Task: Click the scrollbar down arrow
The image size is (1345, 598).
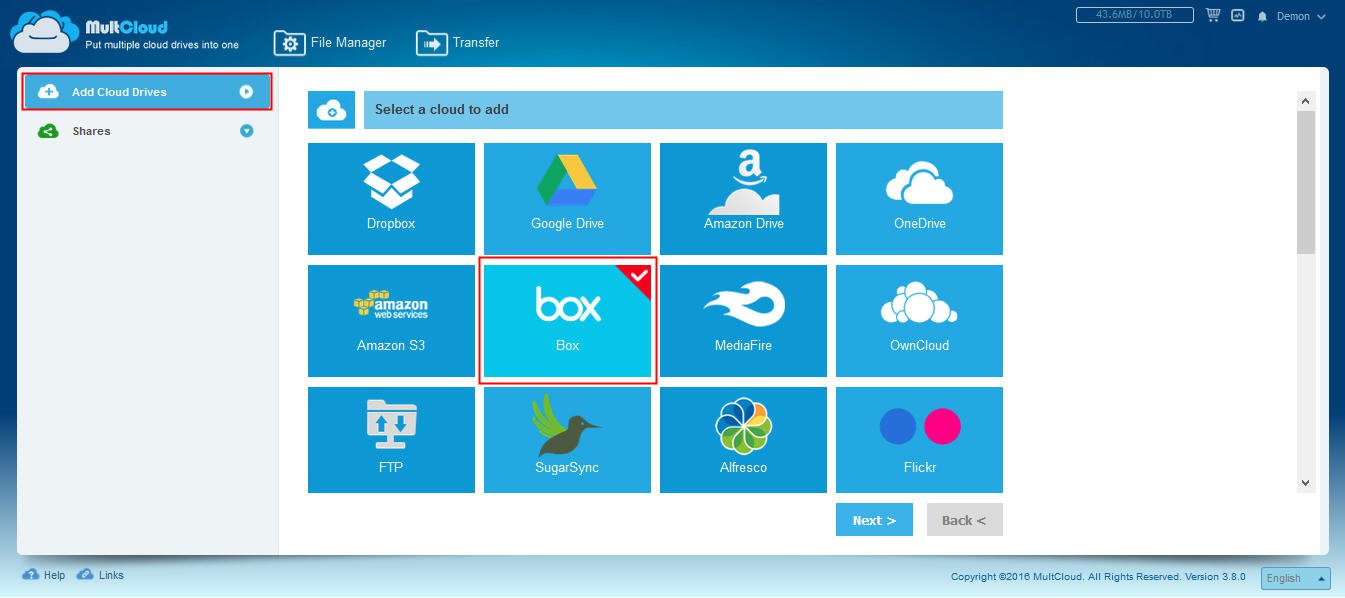Action: click(1306, 482)
